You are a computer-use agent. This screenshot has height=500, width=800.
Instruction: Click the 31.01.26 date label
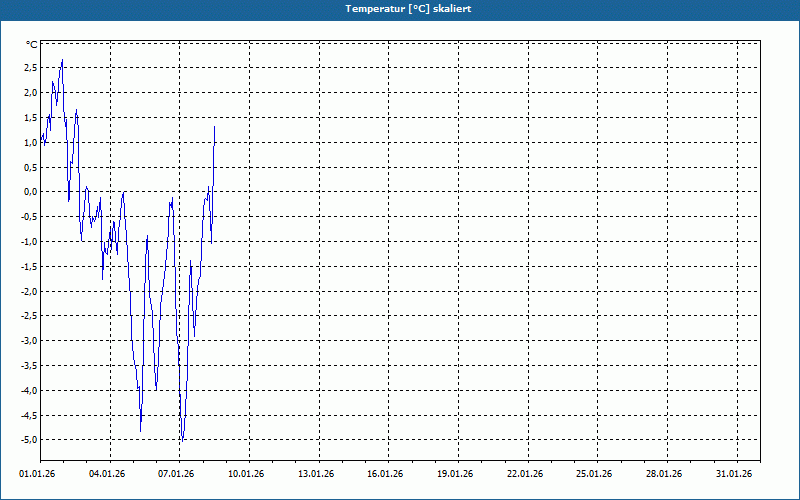click(x=734, y=474)
